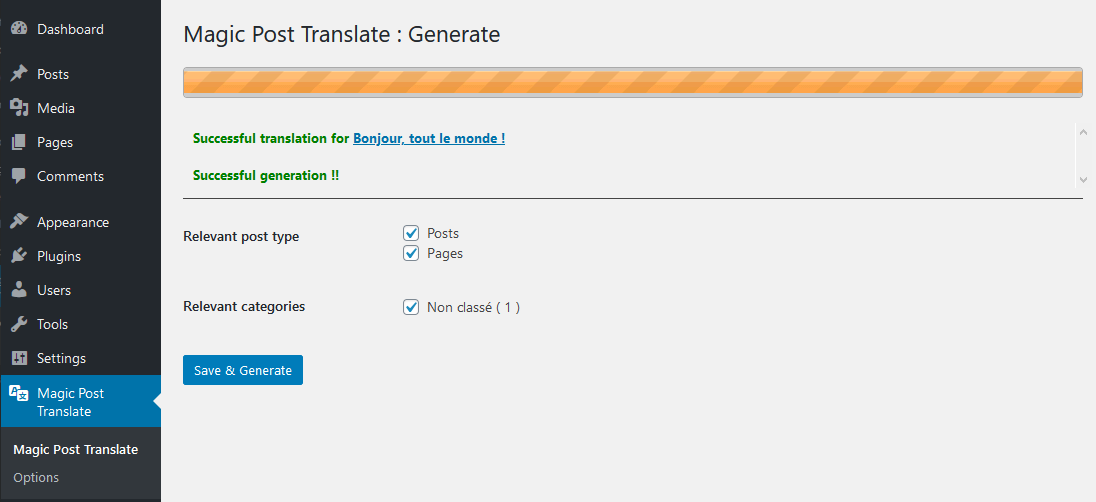Click the Plugins plug icon
The height and width of the screenshot is (502, 1096).
coord(19,255)
